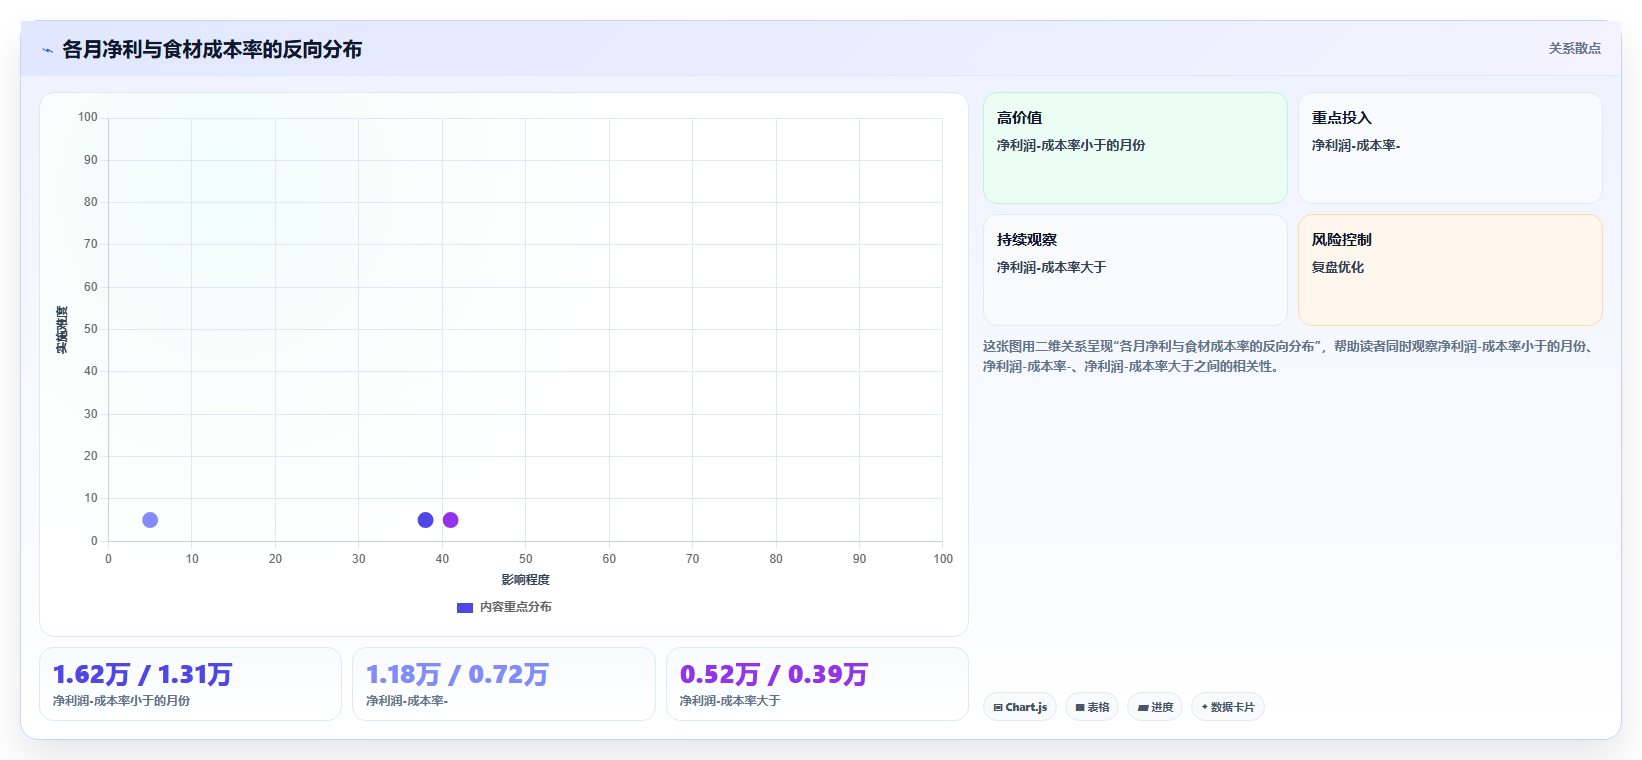Click the 1.18万 / 0.72万 stat value
Screen dimensions: 1642x760
point(457,675)
